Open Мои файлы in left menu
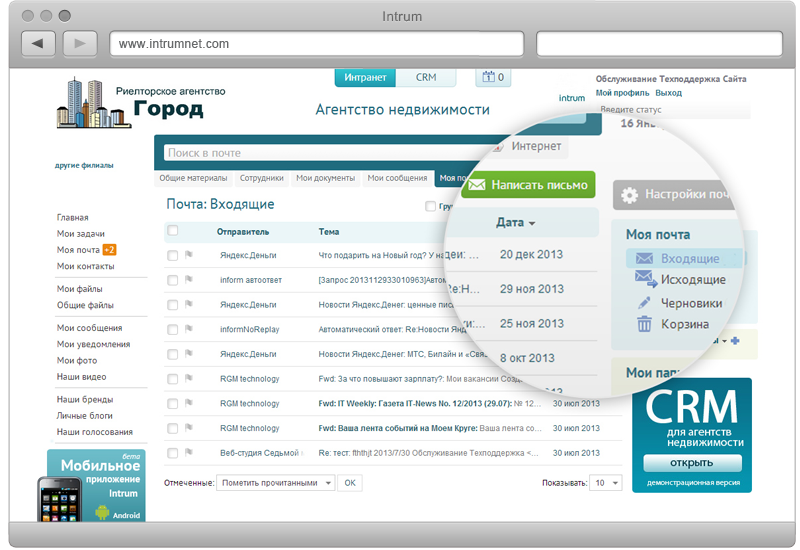Screen dimensions: 800x550 tap(80, 289)
